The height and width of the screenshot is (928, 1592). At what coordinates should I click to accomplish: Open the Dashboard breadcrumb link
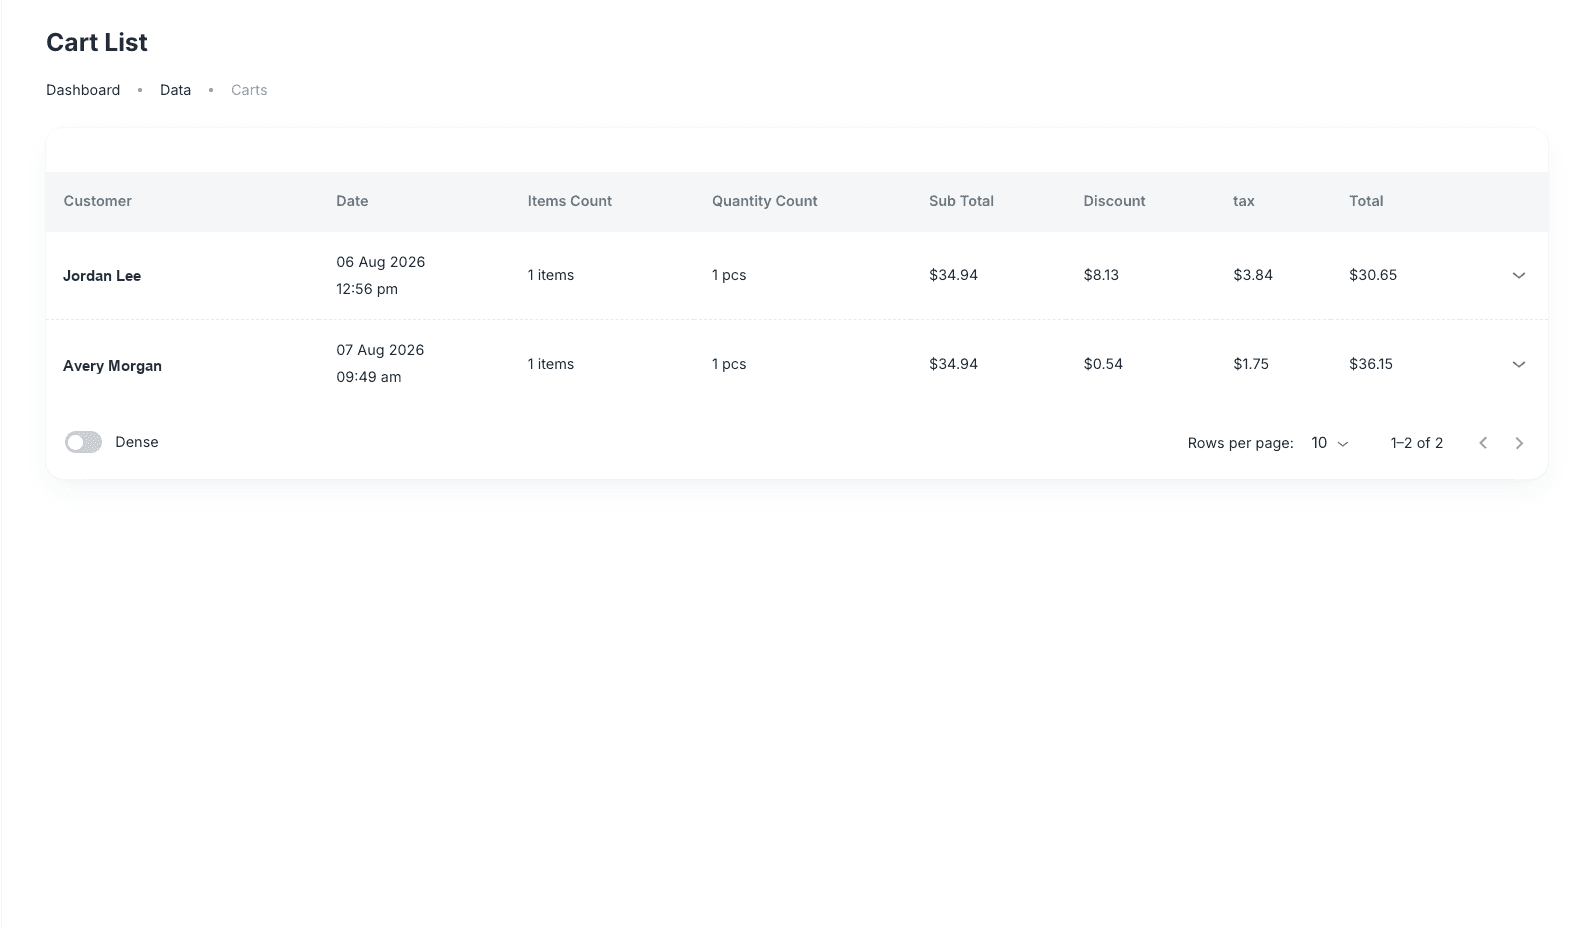click(x=83, y=90)
